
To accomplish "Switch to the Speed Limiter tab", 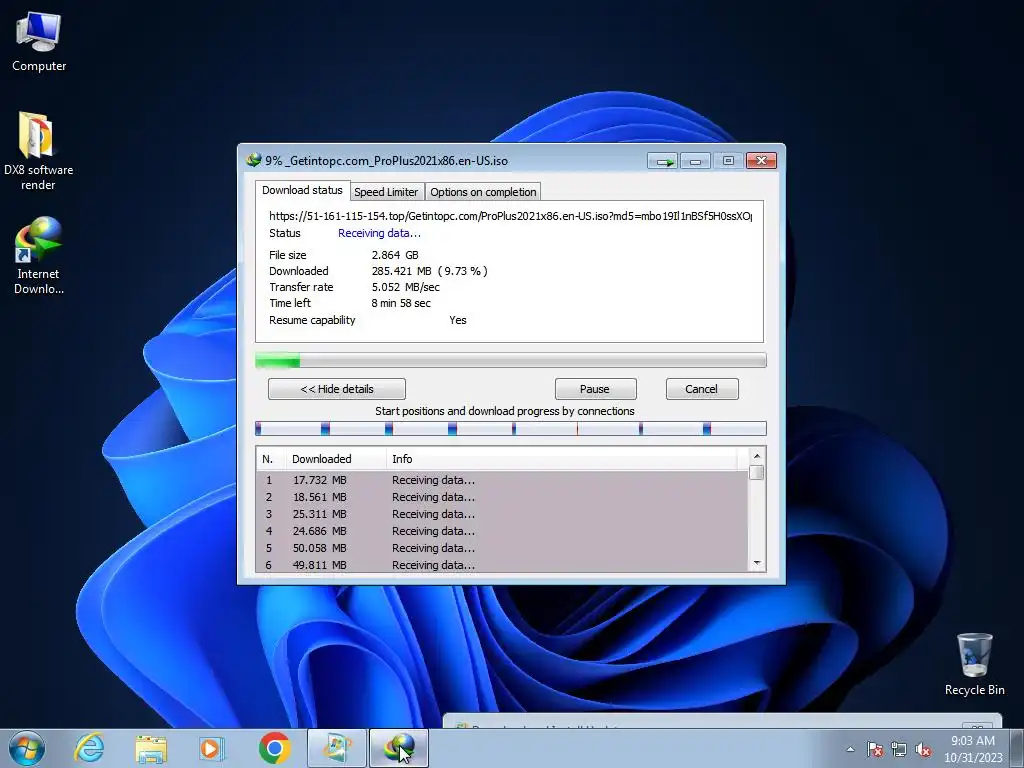I will (386, 191).
